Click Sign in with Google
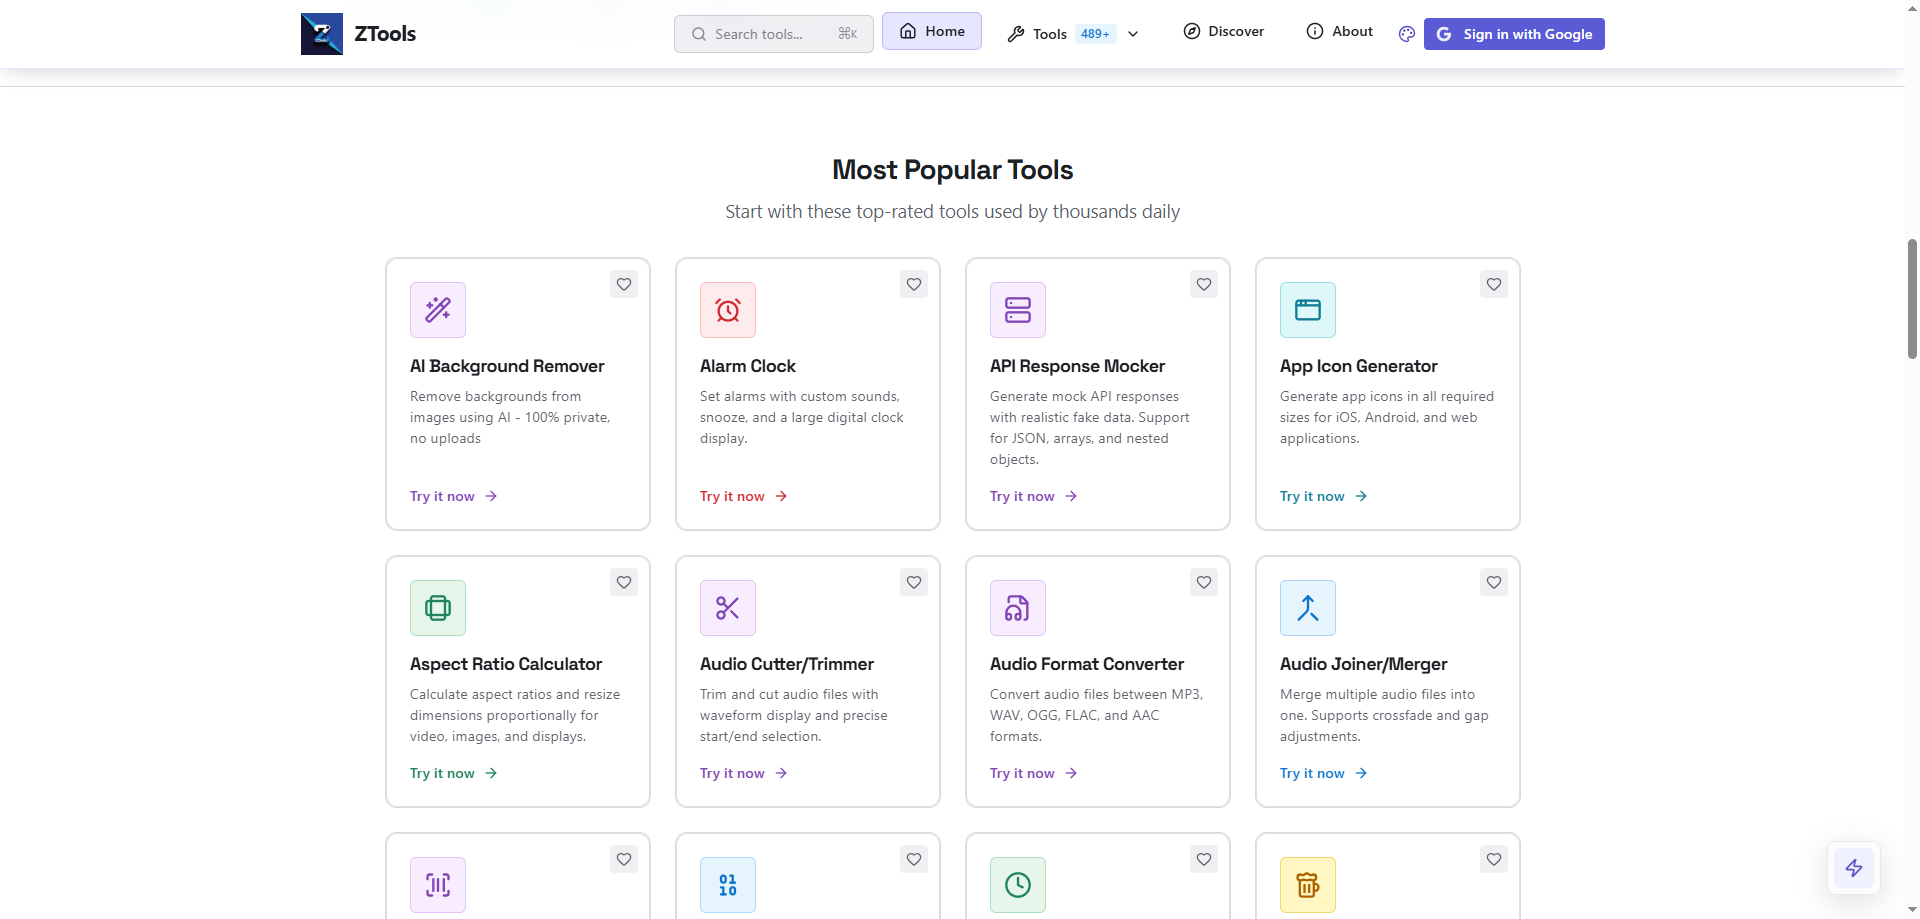1920x919 pixels. point(1513,33)
